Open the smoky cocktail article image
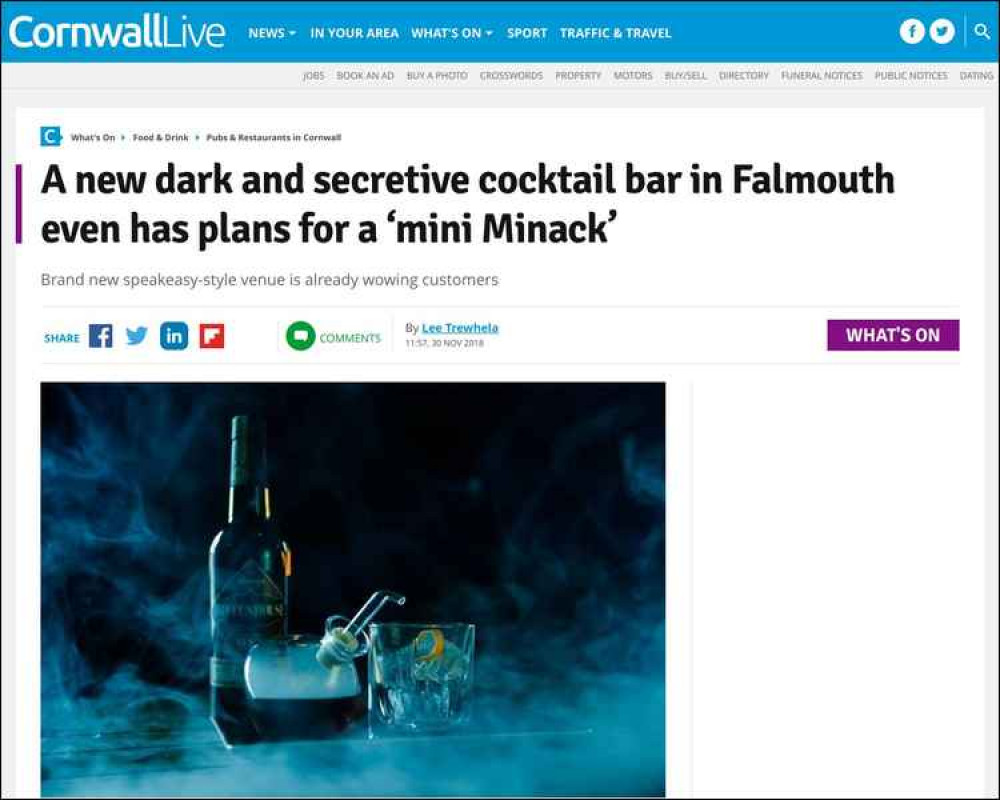 point(353,589)
